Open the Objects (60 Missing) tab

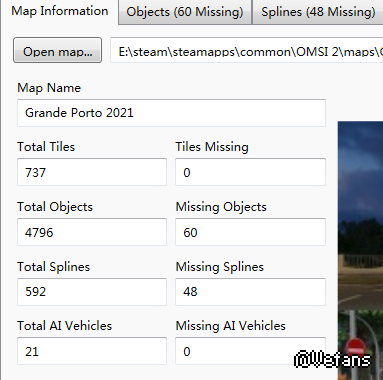(185, 12)
